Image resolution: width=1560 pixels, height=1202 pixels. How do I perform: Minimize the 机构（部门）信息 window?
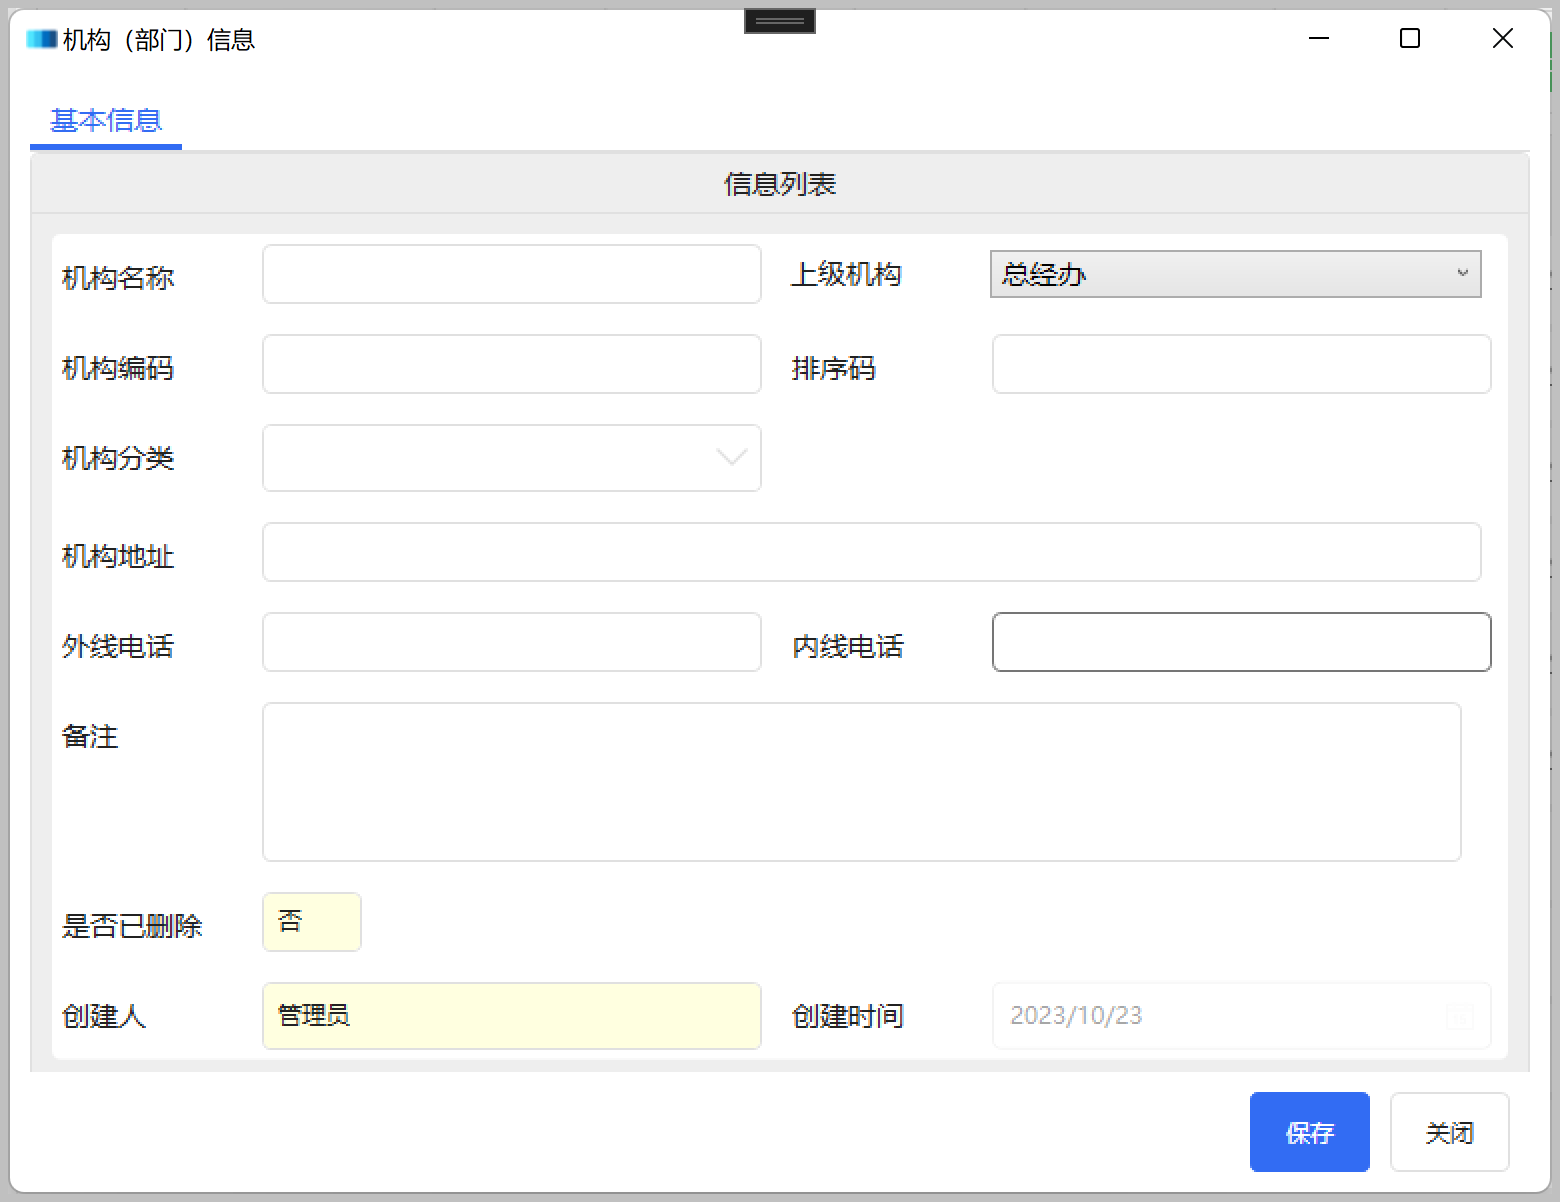click(x=1319, y=39)
